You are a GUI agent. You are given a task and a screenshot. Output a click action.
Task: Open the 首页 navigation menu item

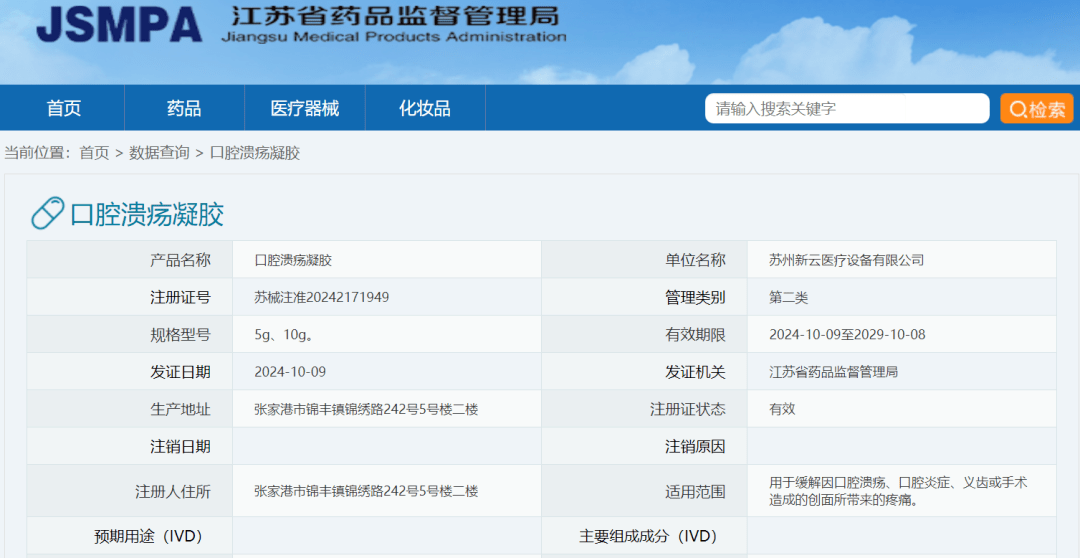point(64,108)
